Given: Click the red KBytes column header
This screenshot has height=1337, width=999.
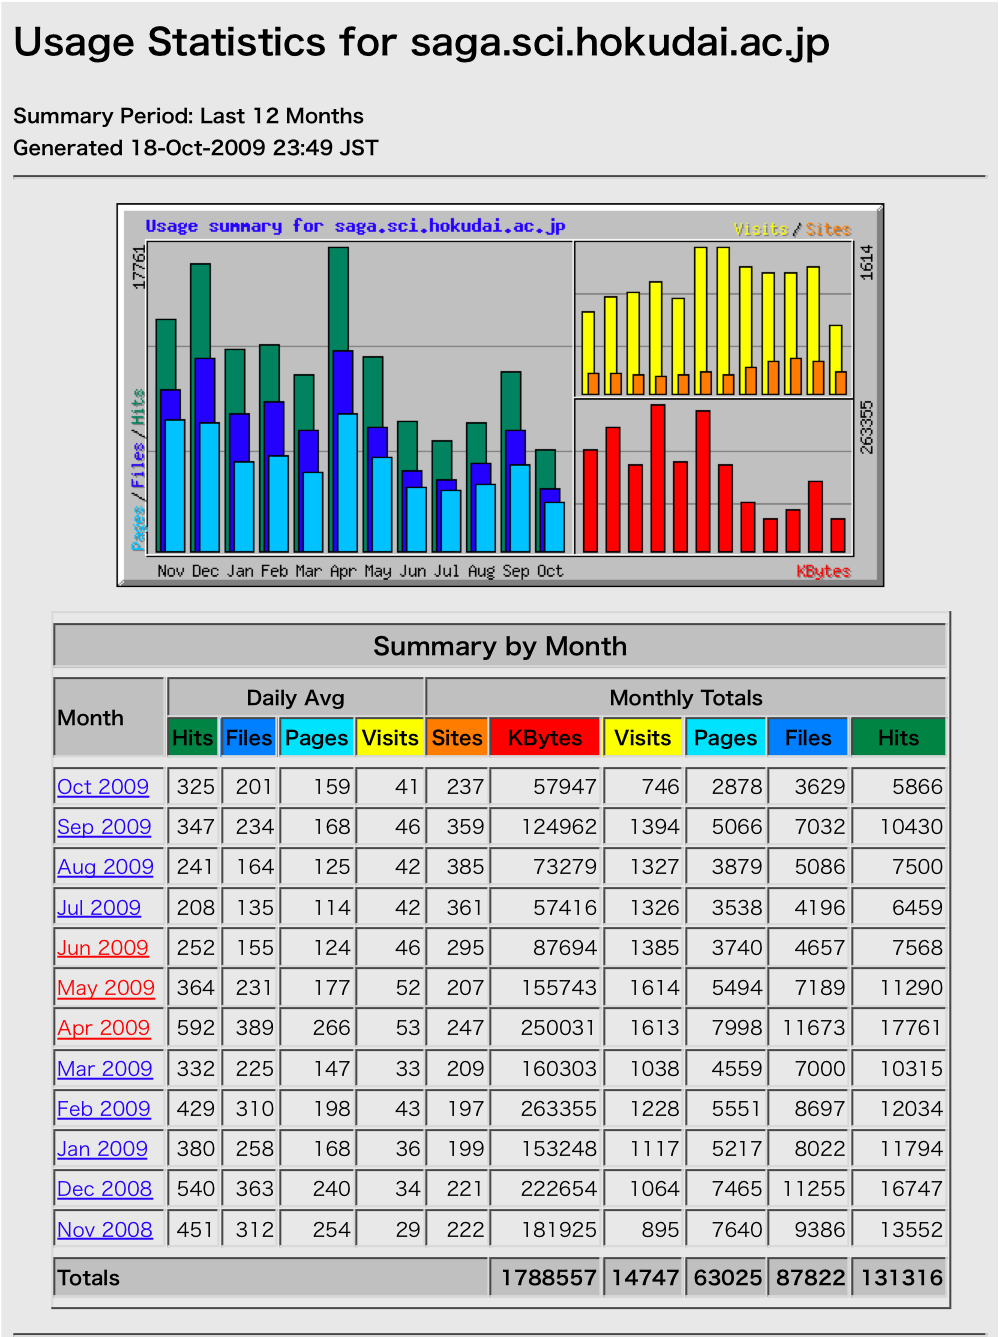Looking at the screenshot, I should pos(545,737).
